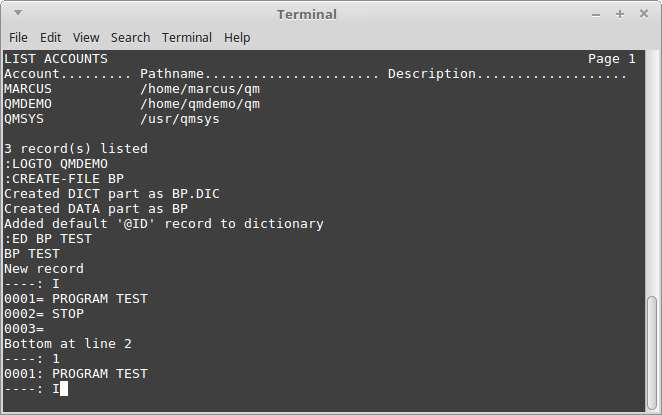662x415 pixels.
Task: Click the /home/qmdemo/qm pathname text
Action: tap(200, 104)
